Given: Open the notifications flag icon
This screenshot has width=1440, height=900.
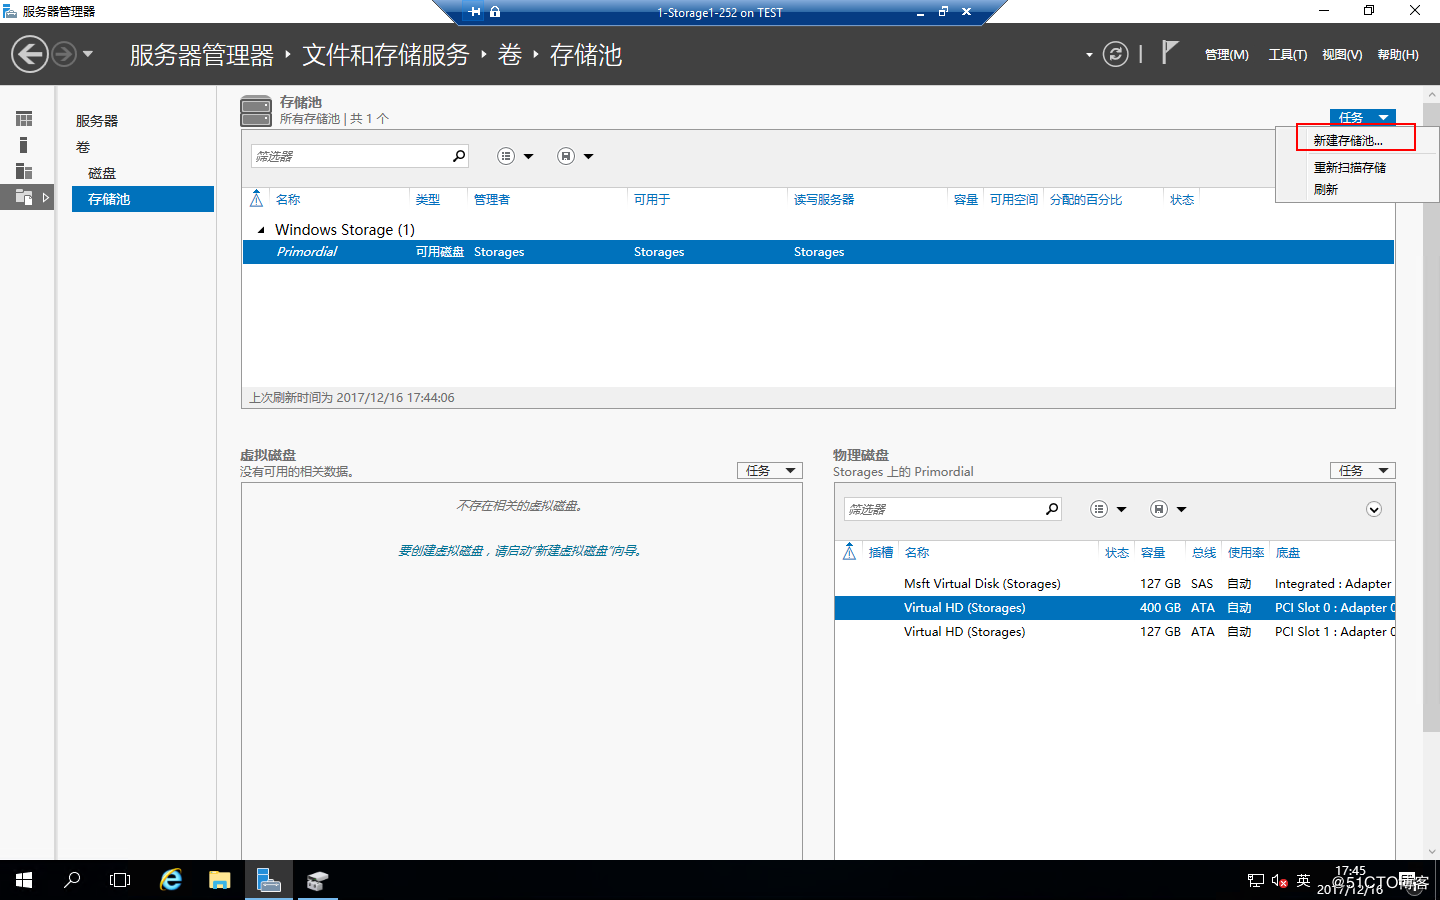Looking at the screenshot, I should (1170, 53).
